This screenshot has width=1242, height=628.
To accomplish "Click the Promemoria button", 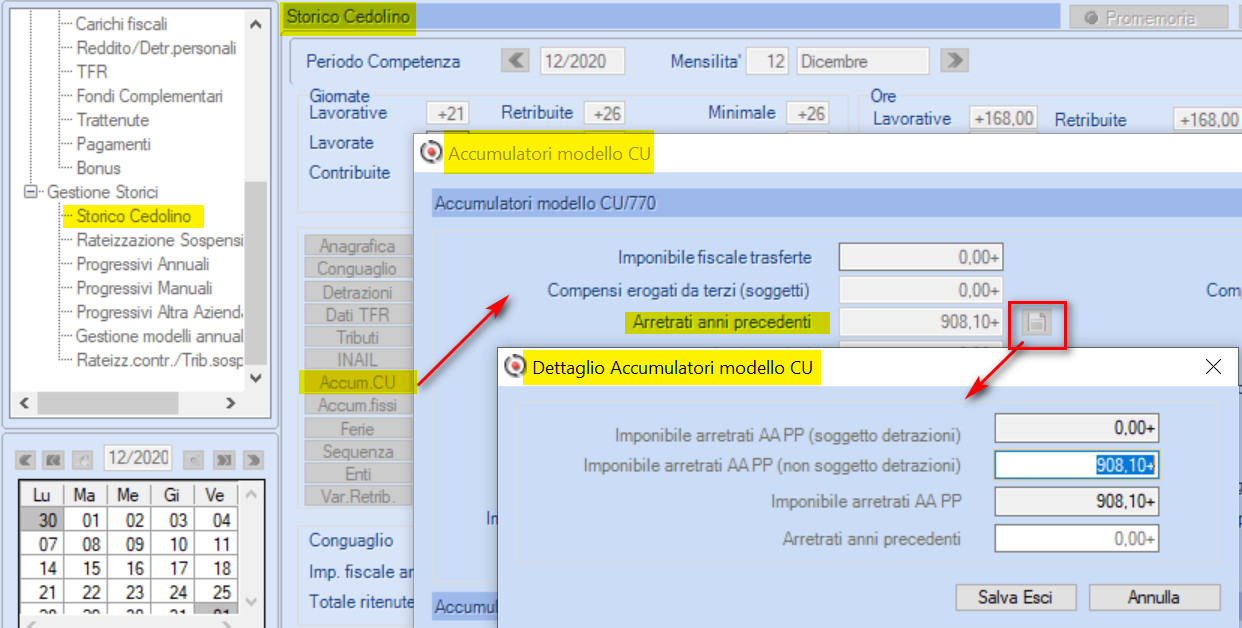I will [1149, 18].
